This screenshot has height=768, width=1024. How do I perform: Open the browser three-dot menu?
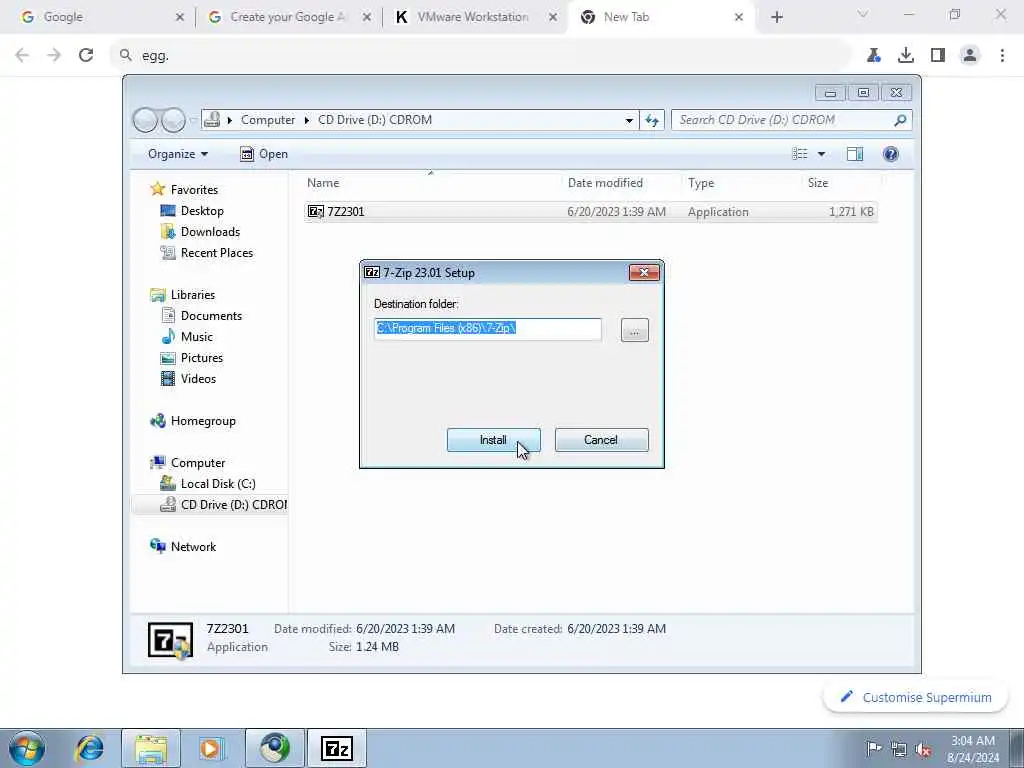point(1002,56)
